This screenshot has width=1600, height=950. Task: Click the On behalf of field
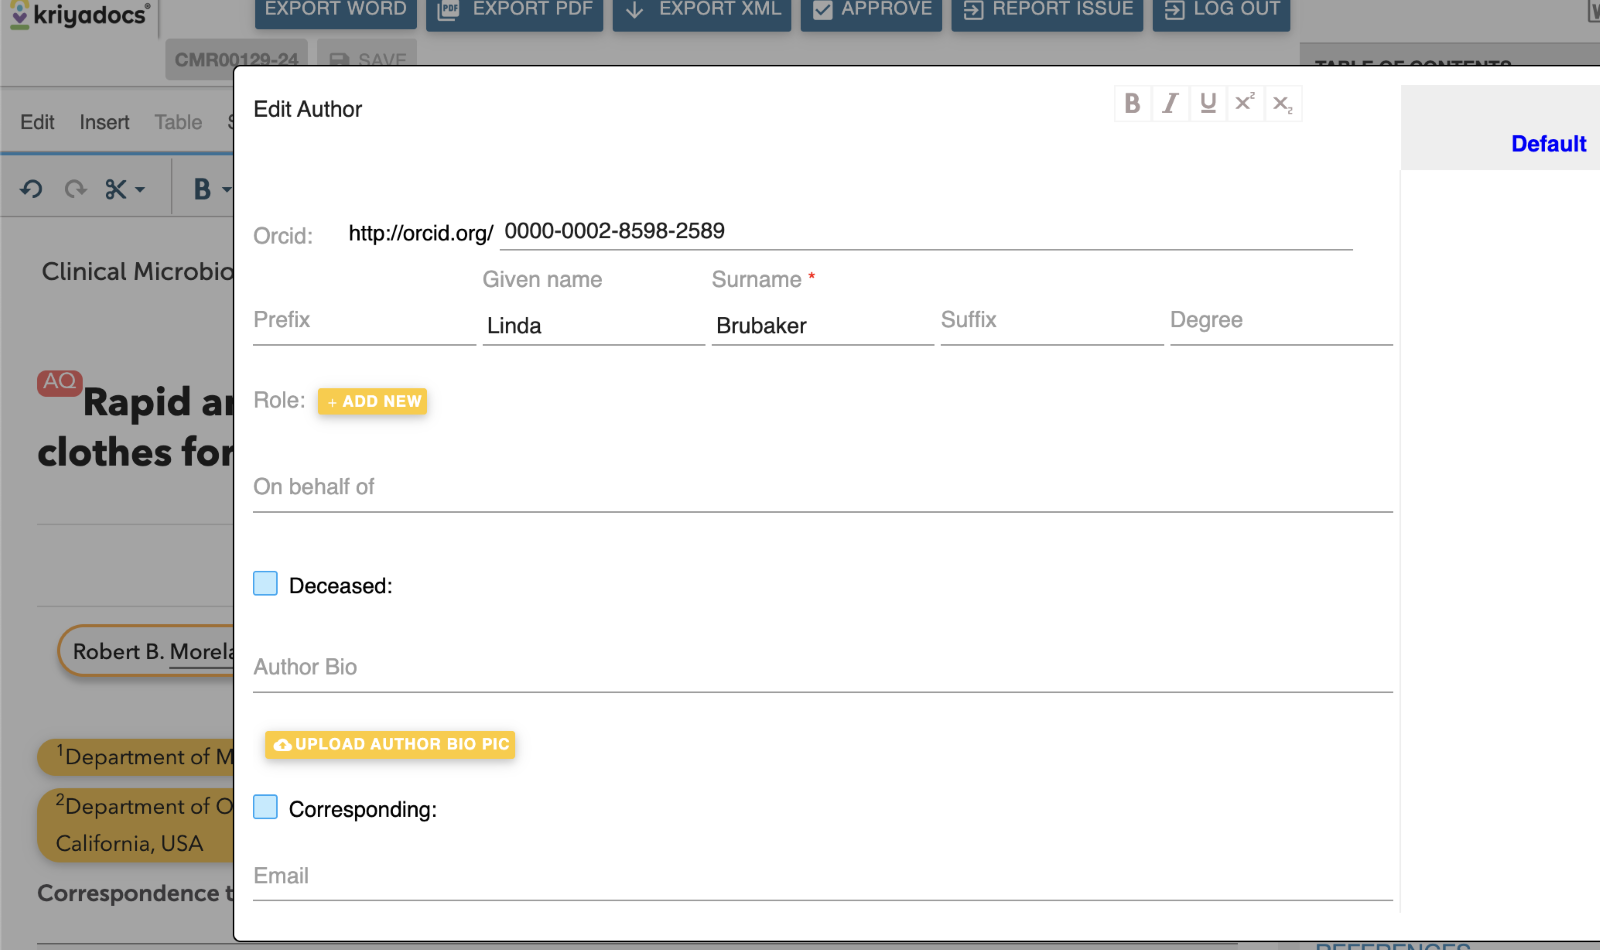tap(823, 489)
